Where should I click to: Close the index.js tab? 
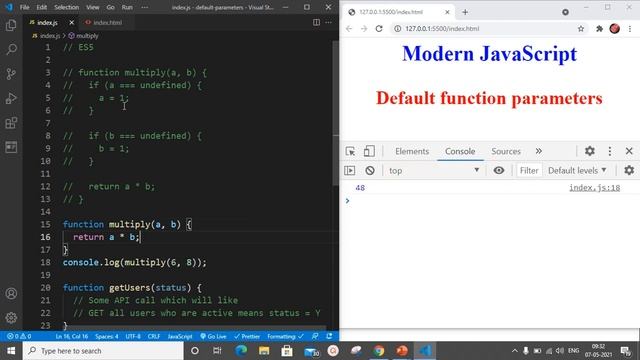click(72, 22)
